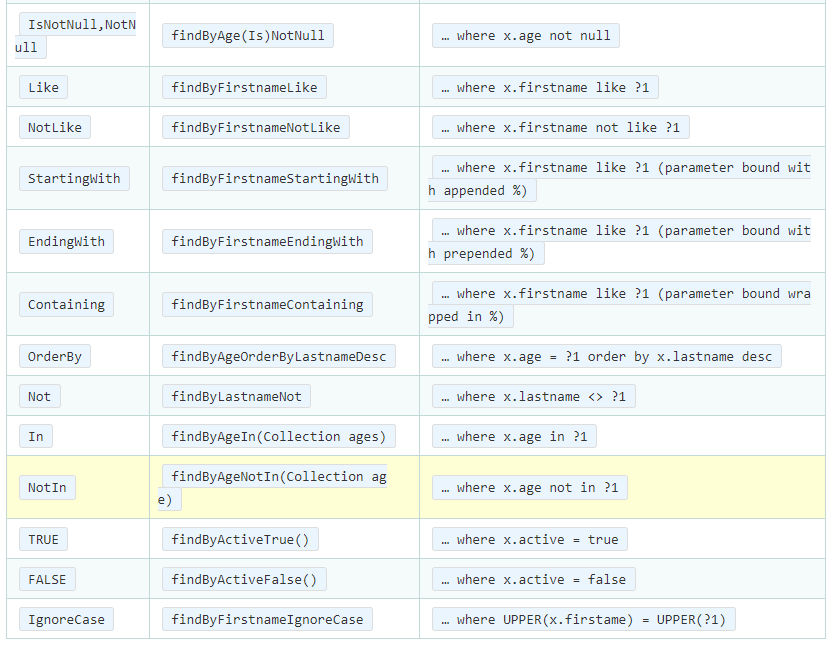The height and width of the screenshot is (645, 832).
Task: Click the findByActiveTrue() method snippet
Action: pos(239,539)
